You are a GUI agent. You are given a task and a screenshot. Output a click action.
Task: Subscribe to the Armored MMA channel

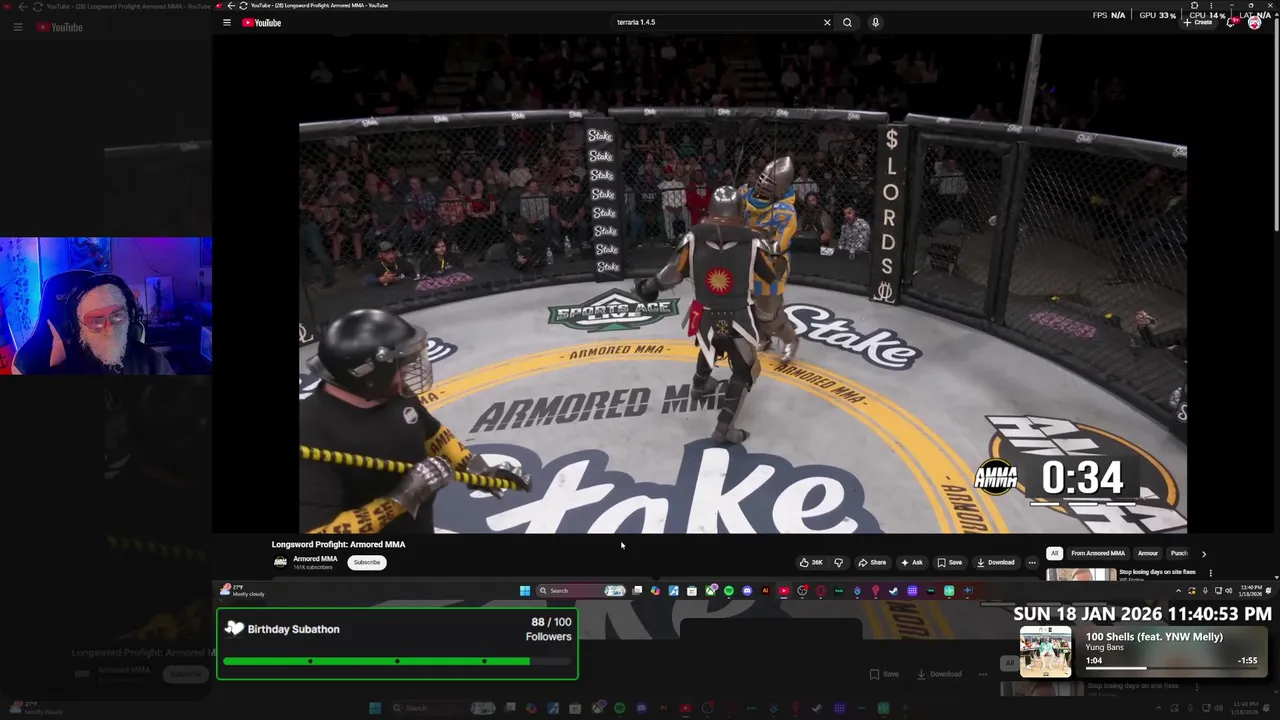[366, 562]
